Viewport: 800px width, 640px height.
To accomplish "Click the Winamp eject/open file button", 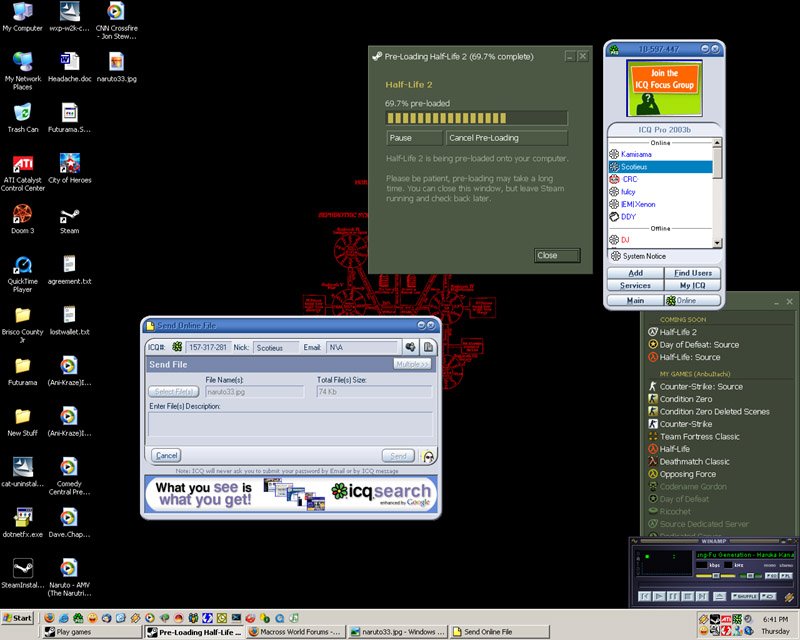I will [x=719, y=596].
